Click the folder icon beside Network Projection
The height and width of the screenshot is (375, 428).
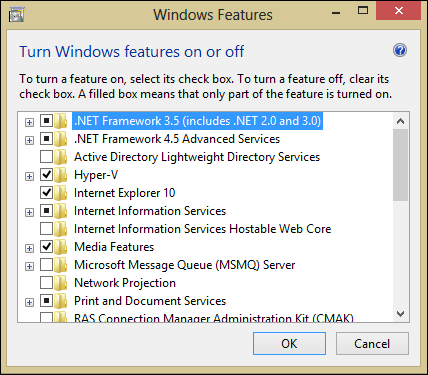click(x=61, y=283)
